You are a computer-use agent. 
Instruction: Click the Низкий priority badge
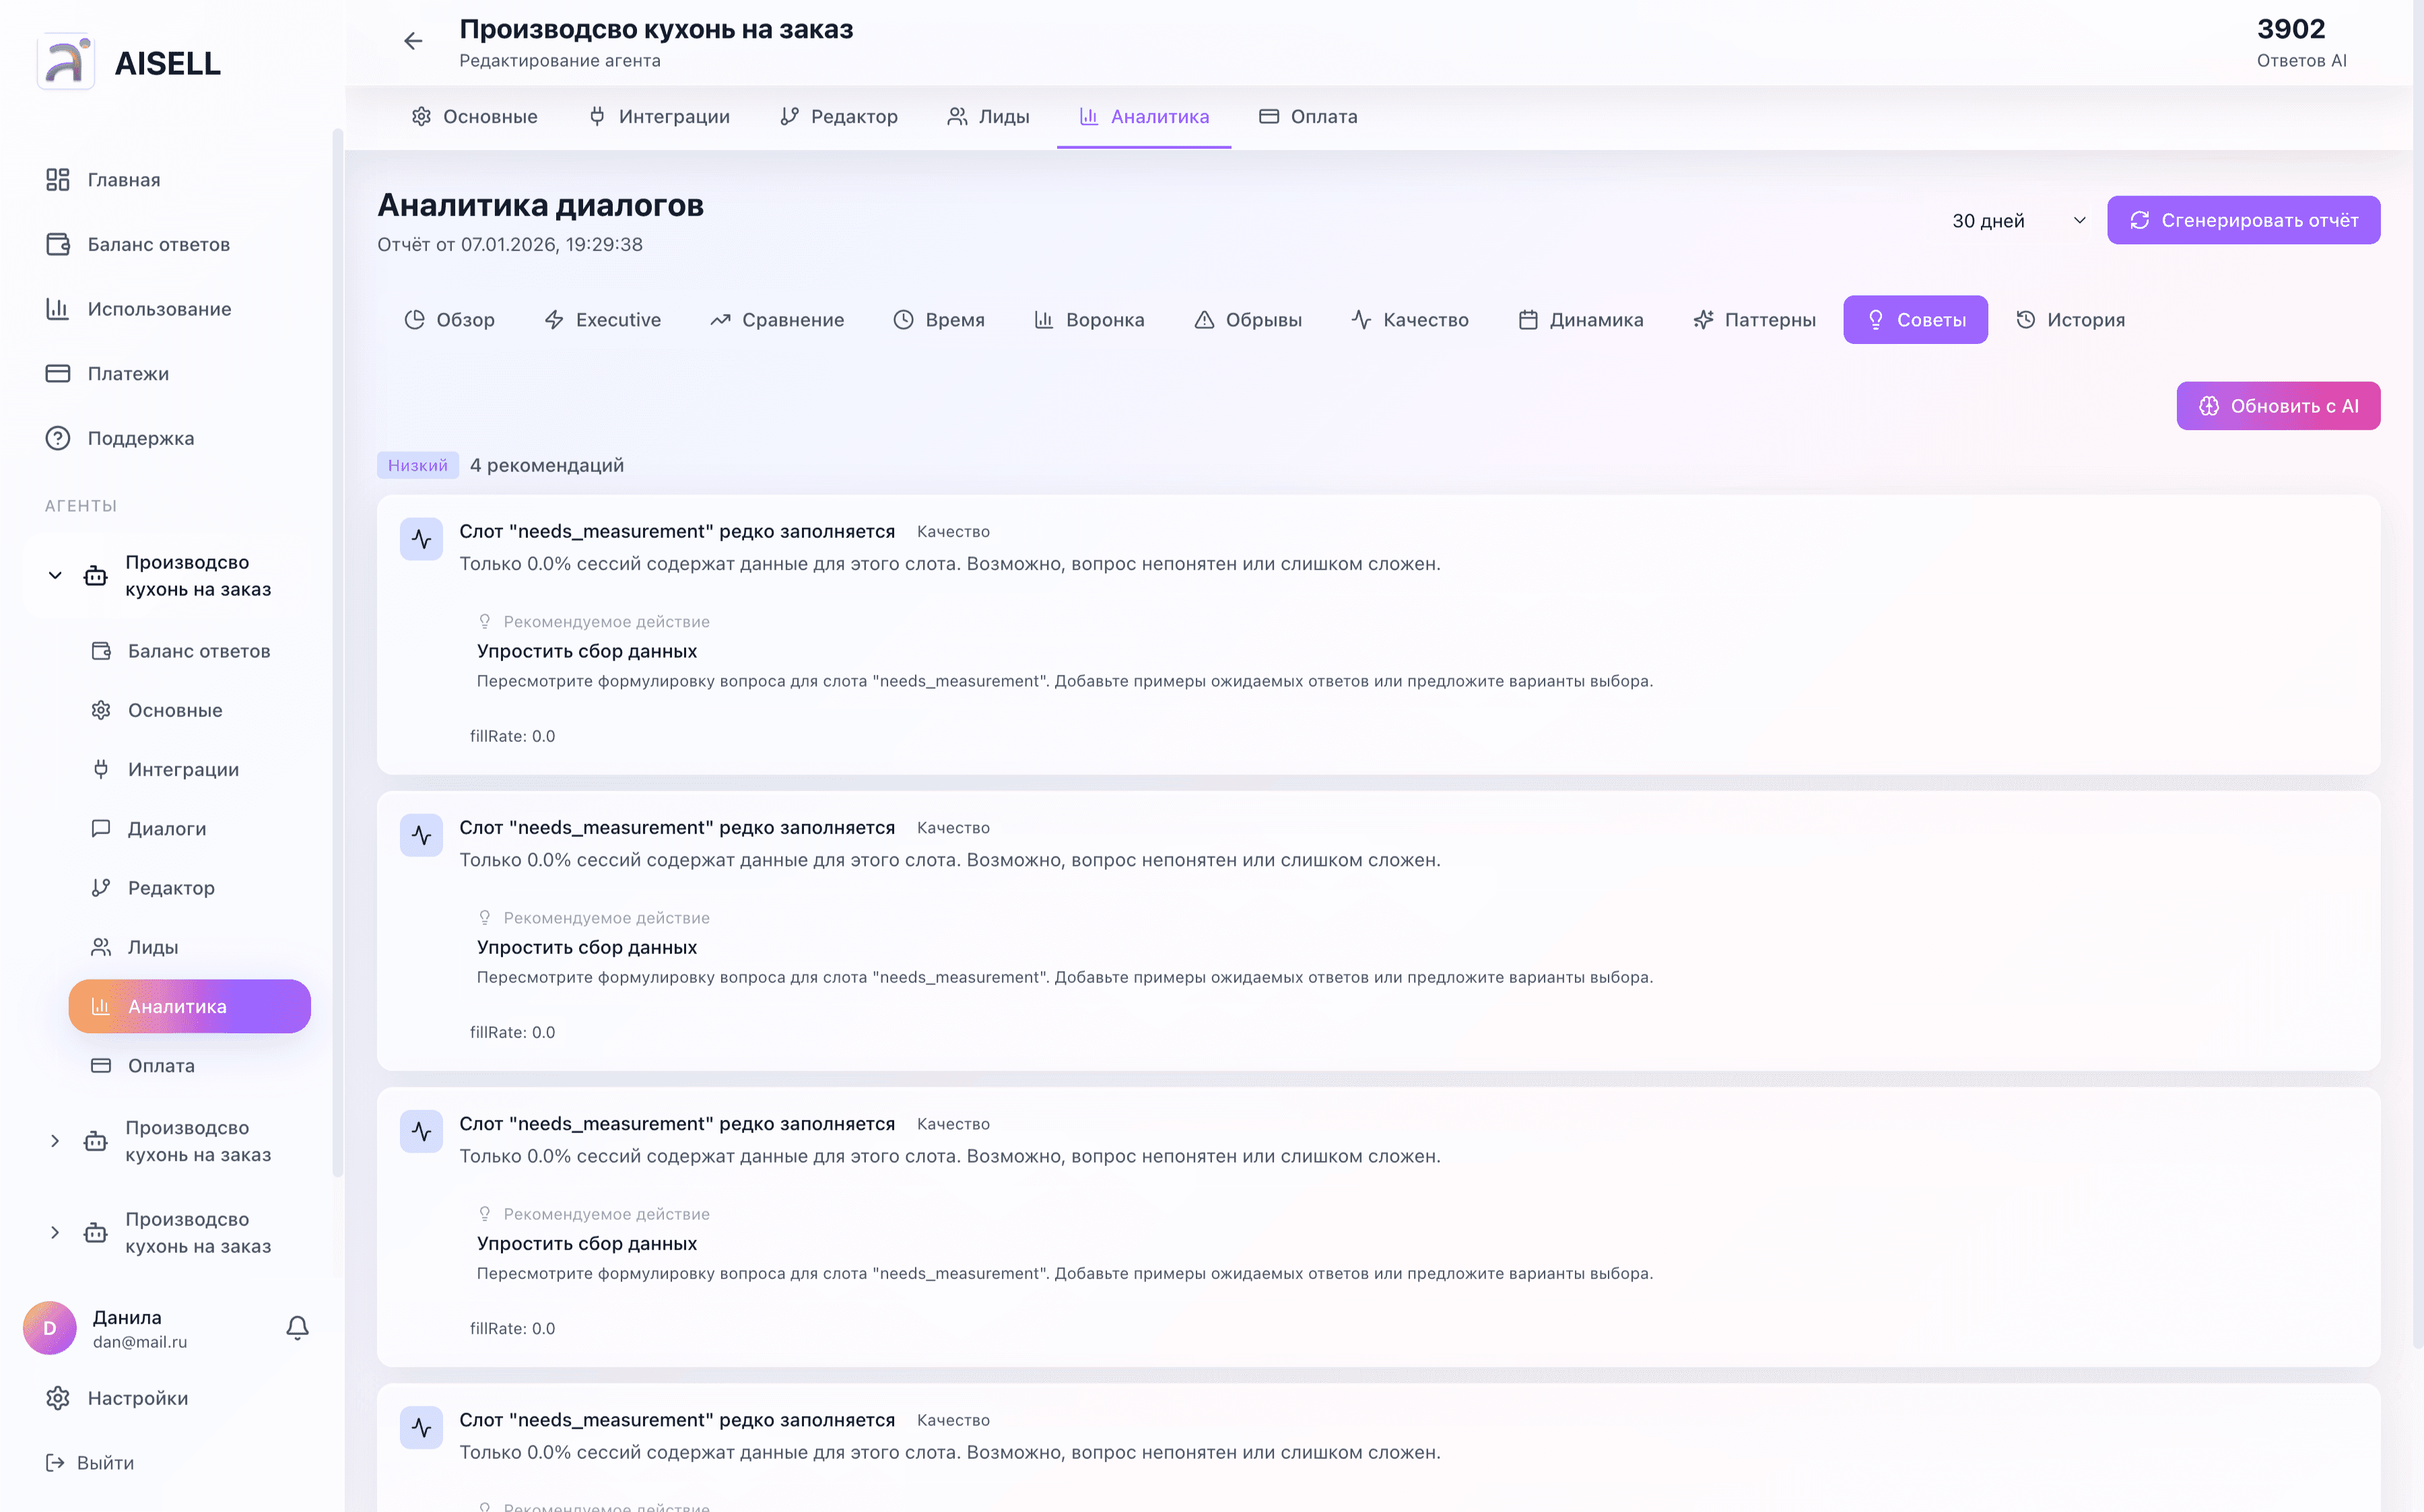coord(417,465)
